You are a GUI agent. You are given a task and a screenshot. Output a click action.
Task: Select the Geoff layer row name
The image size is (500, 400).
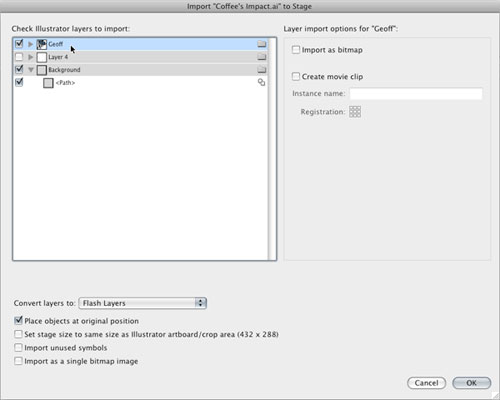[x=55, y=44]
